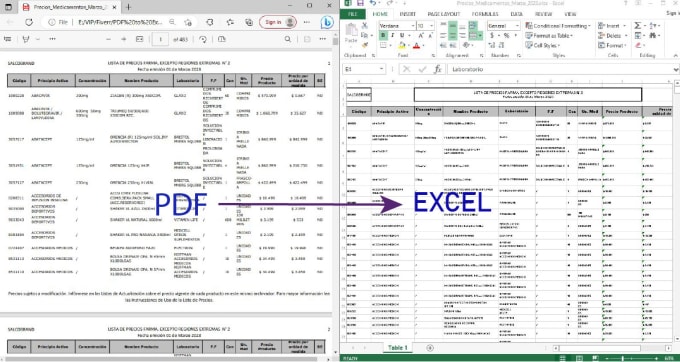The image size is (680, 362).
Task: Rotate the PDF page
Action: point(203,39)
